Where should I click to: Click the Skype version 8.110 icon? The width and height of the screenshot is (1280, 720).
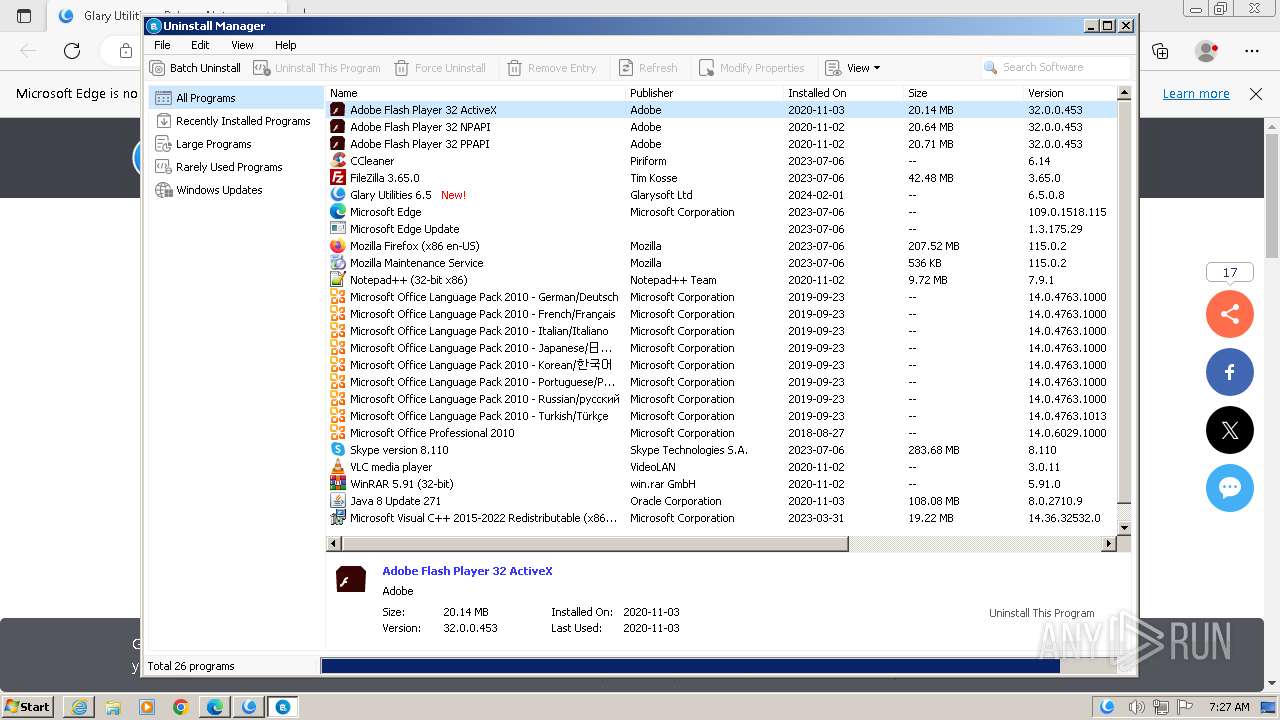[338, 450]
